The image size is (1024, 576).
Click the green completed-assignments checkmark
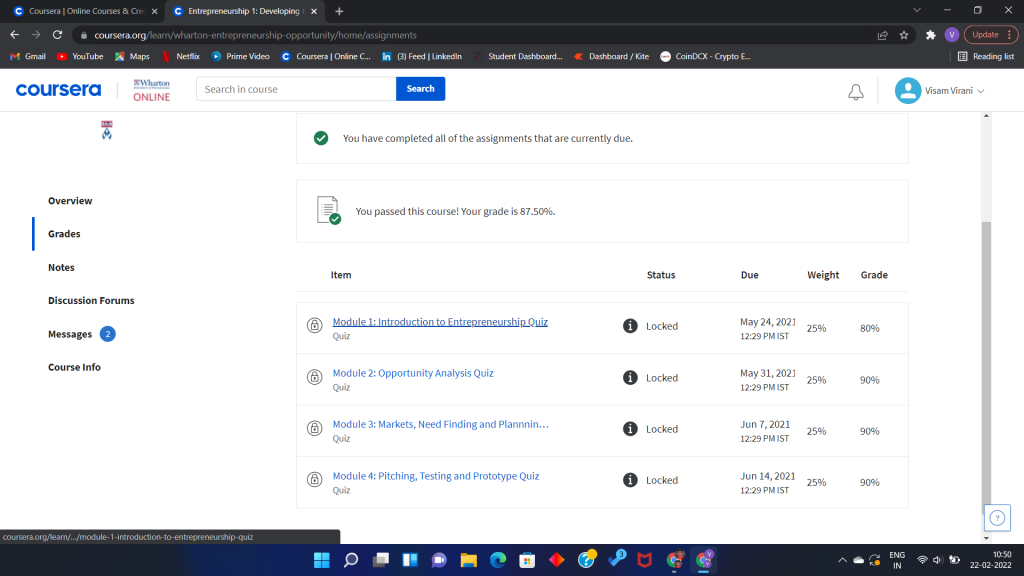(321, 138)
